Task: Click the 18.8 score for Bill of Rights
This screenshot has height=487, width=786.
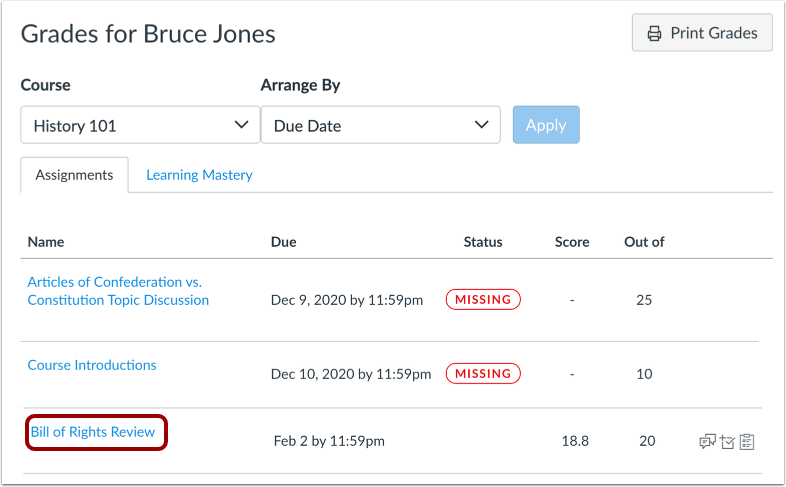Action: click(572, 441)
